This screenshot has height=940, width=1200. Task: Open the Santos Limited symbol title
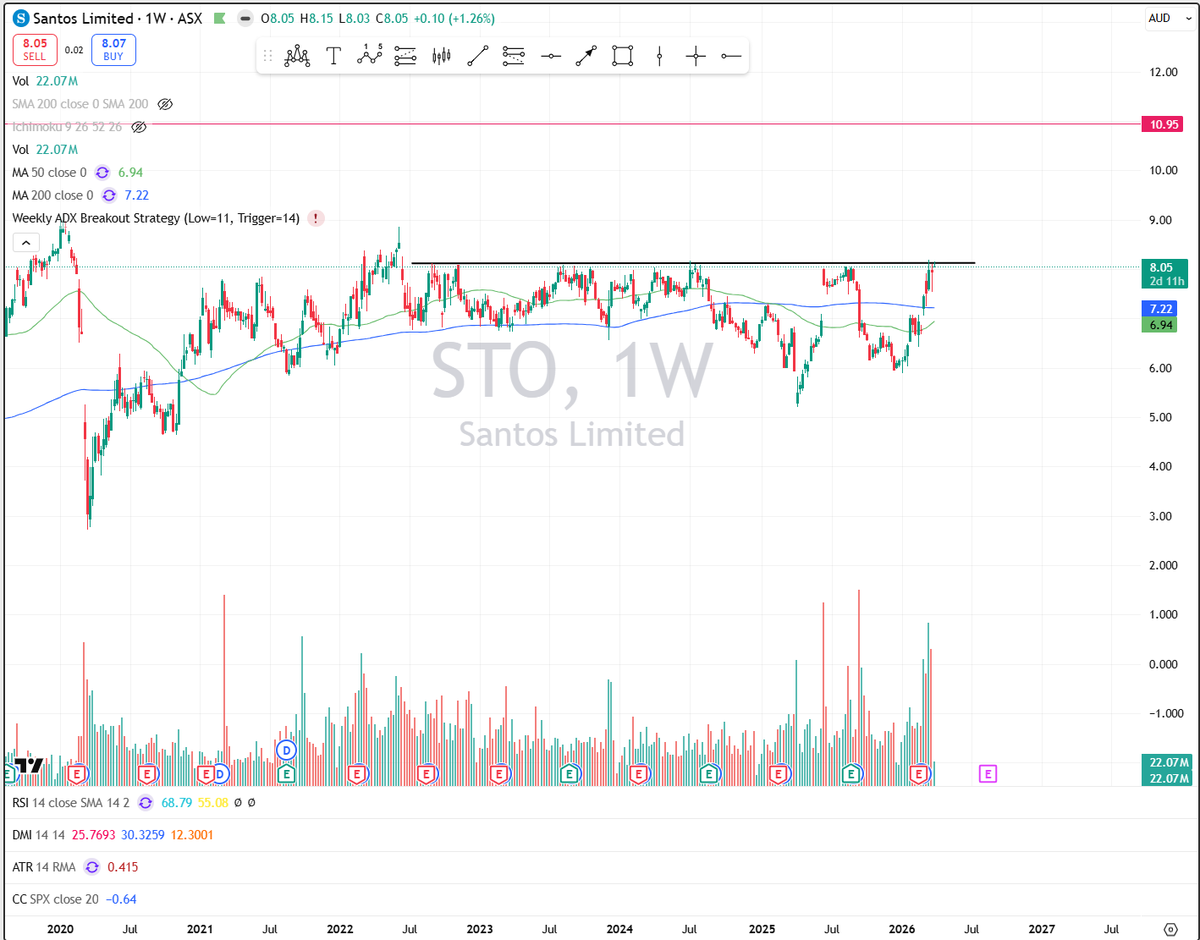[x=84, y=18]
